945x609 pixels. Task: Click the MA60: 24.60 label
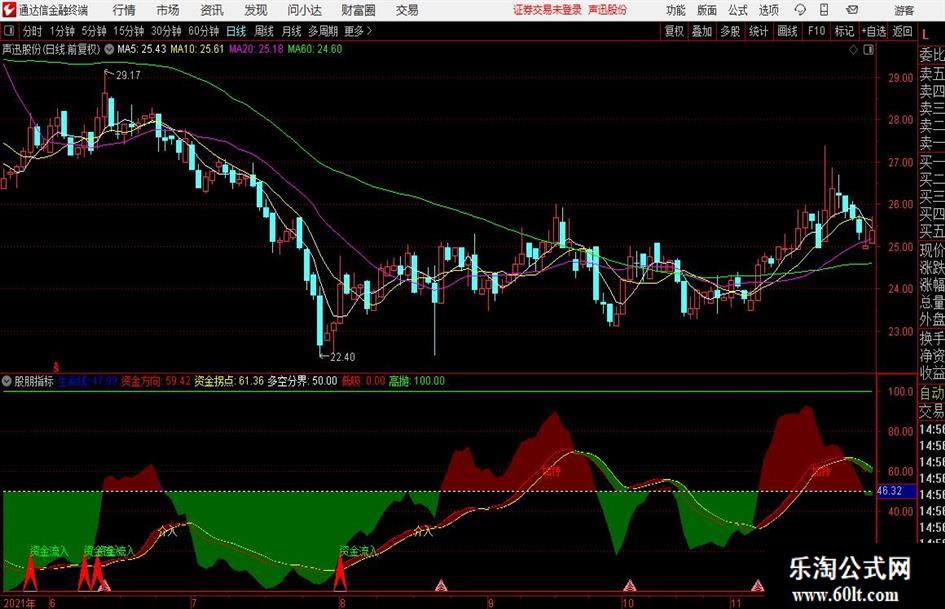(314, 49)
